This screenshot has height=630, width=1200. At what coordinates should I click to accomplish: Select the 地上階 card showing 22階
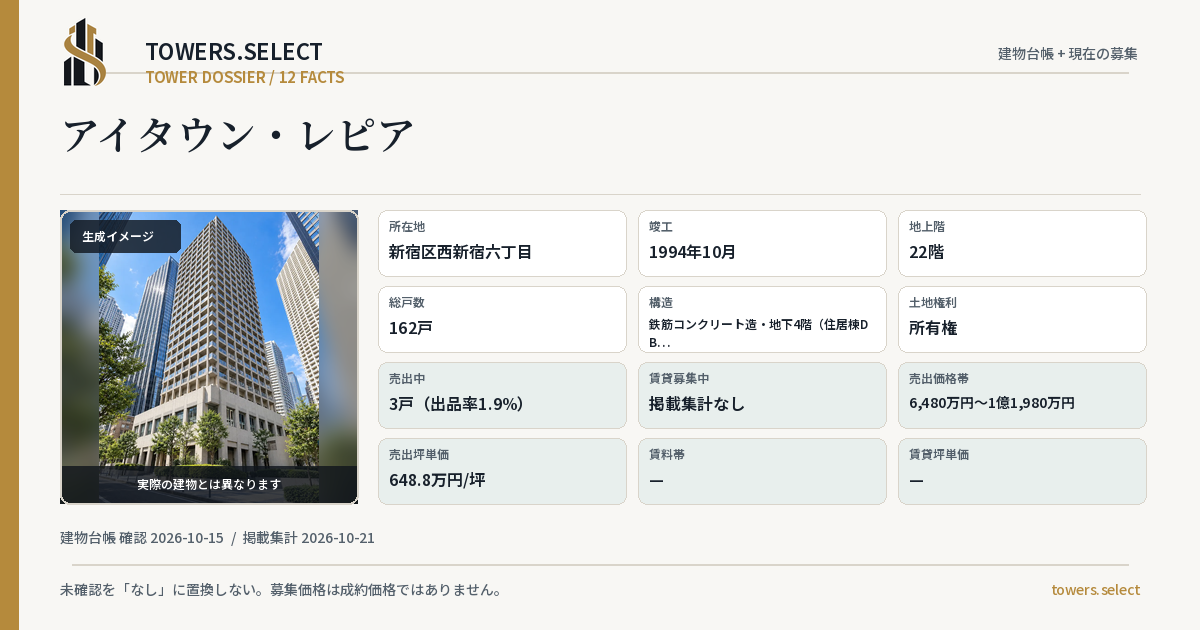(x=1022, y=243)
